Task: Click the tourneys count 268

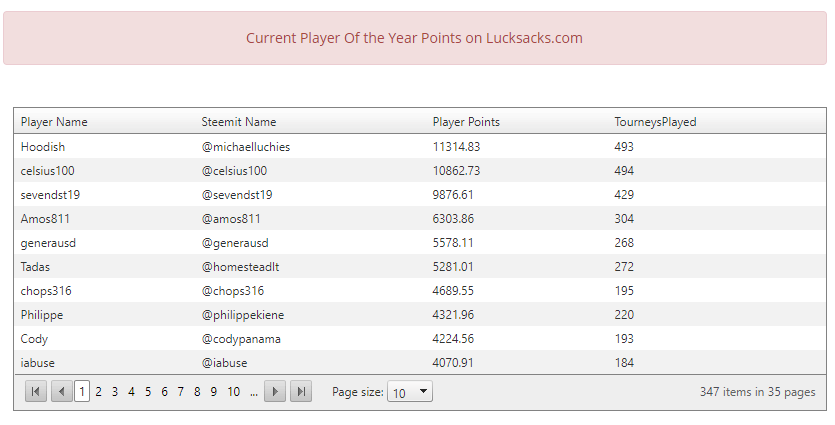Action: pos(624,243)
